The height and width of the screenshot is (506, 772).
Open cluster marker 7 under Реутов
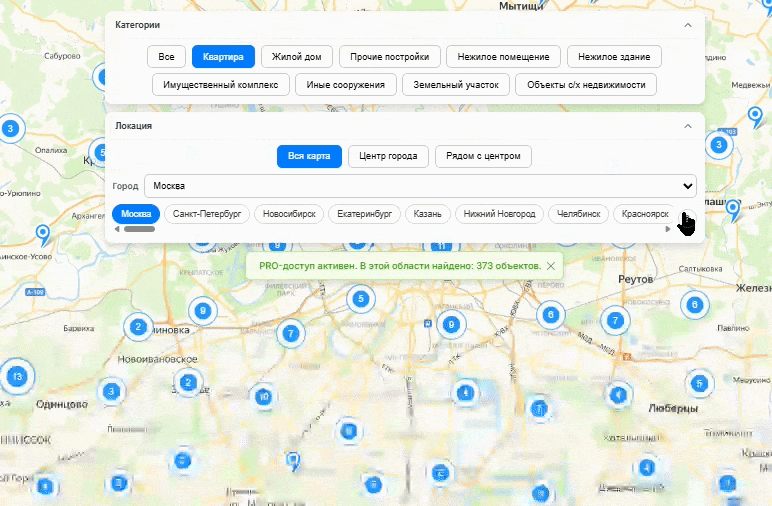click(615, 321)
